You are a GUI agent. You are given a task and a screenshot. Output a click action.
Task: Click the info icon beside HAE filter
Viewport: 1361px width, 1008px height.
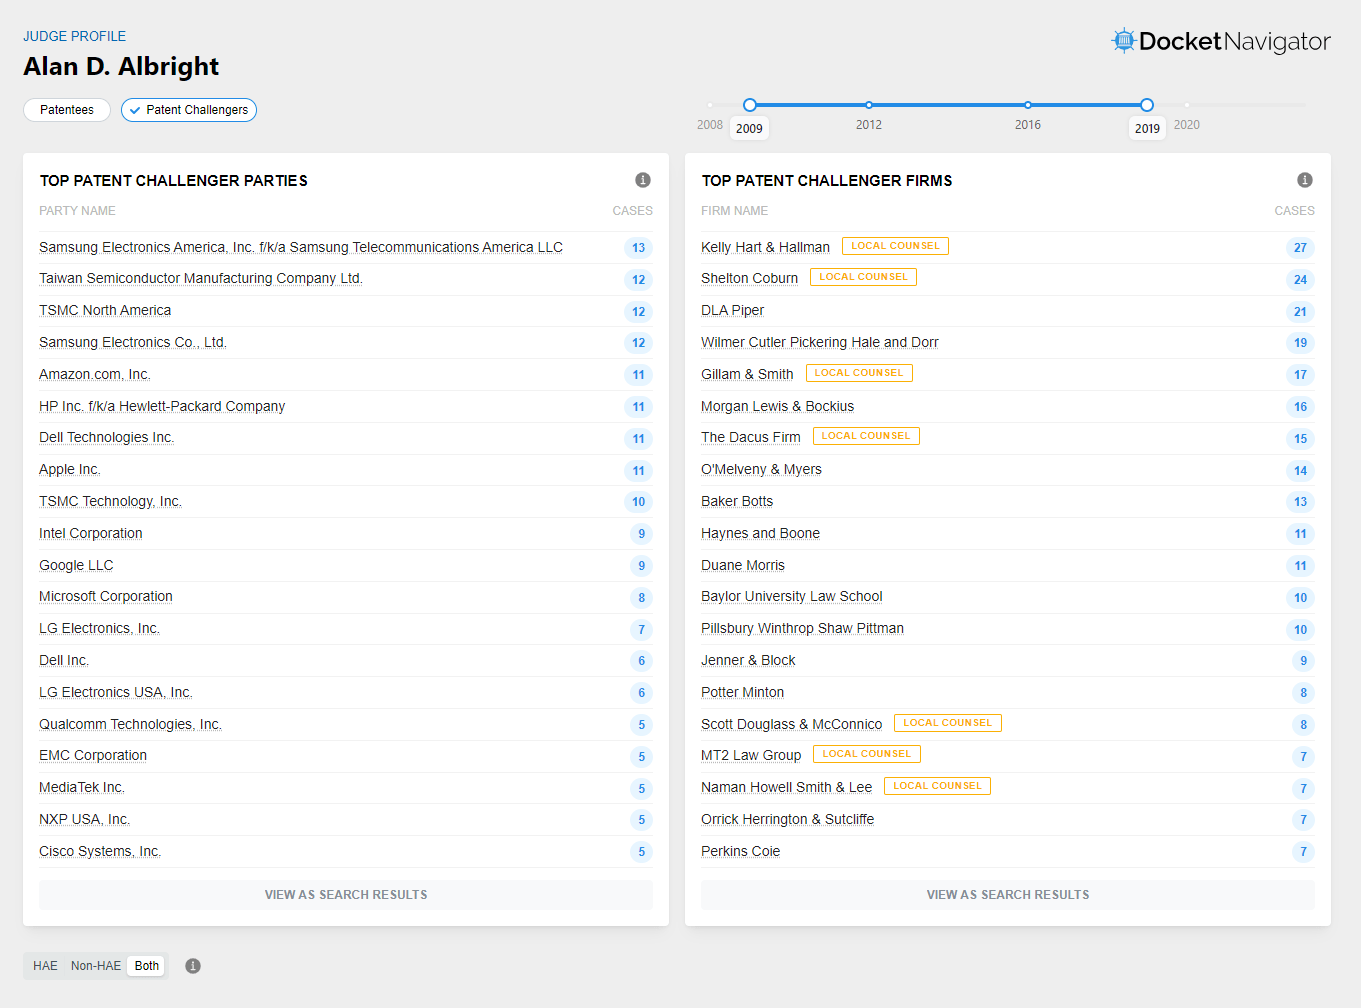193,966
